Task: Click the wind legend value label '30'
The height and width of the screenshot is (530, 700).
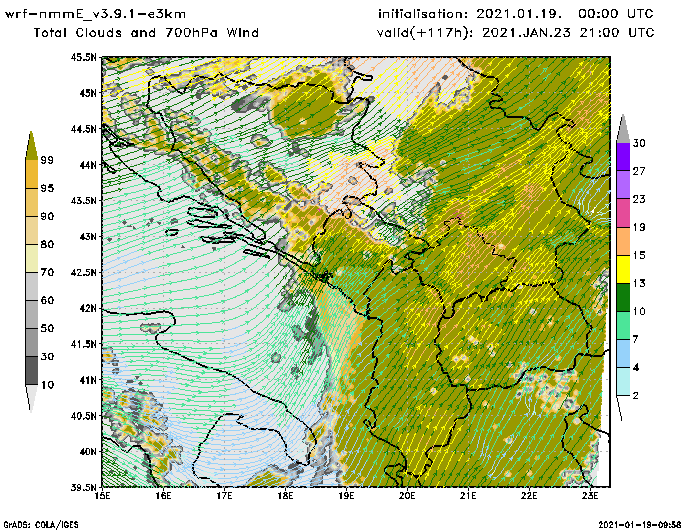Action: (x=639, y=143)
